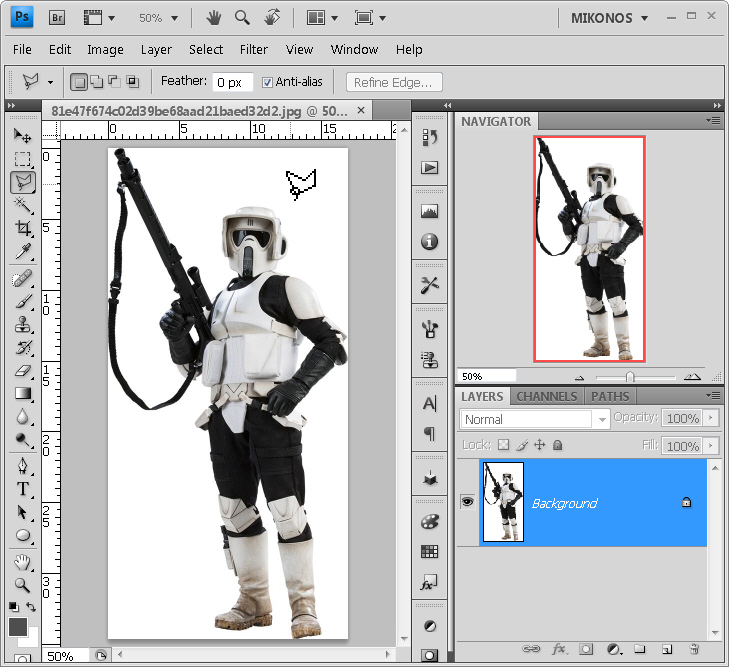Open the MIKONOS workspace dropdown
729x667 pixels.
coord(609,18)
